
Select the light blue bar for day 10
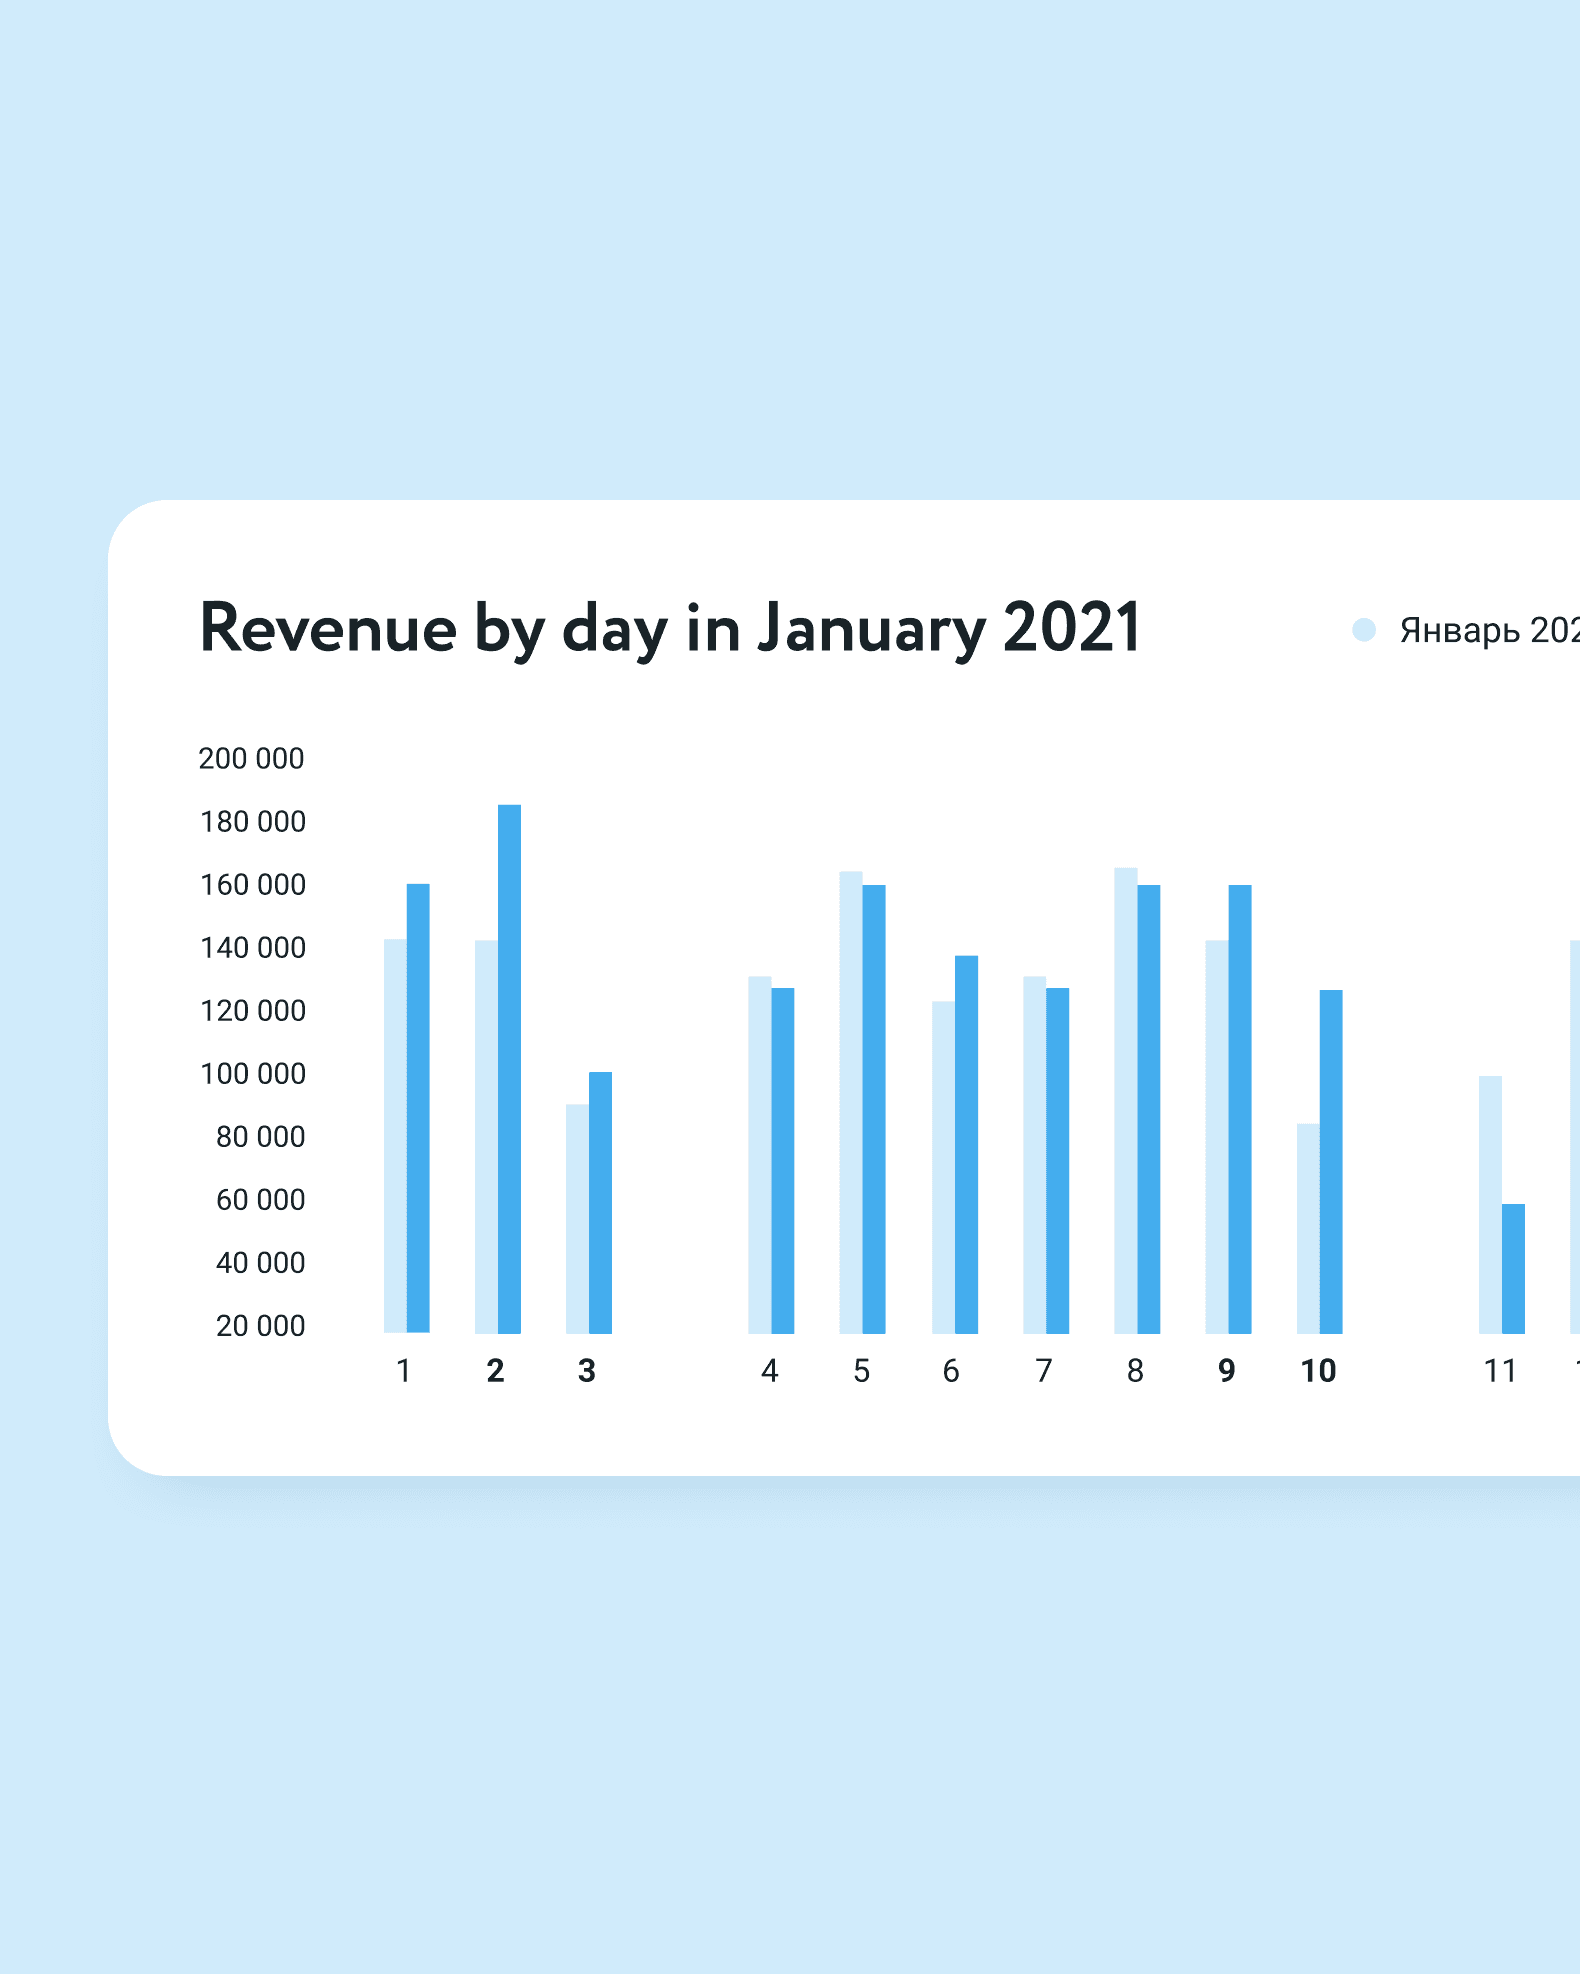1308,1229
